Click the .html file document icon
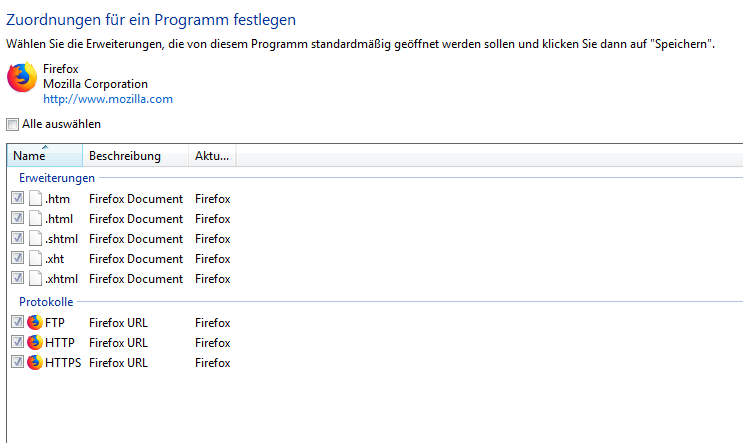The height and width of the screenshot is (443, 743). point(35,218)
